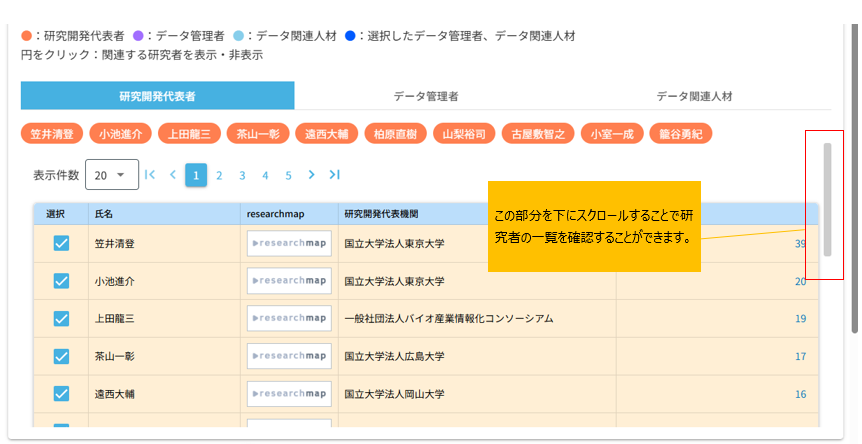Sort by 氏名 column header
862x444 pixels.
(104, 214)
